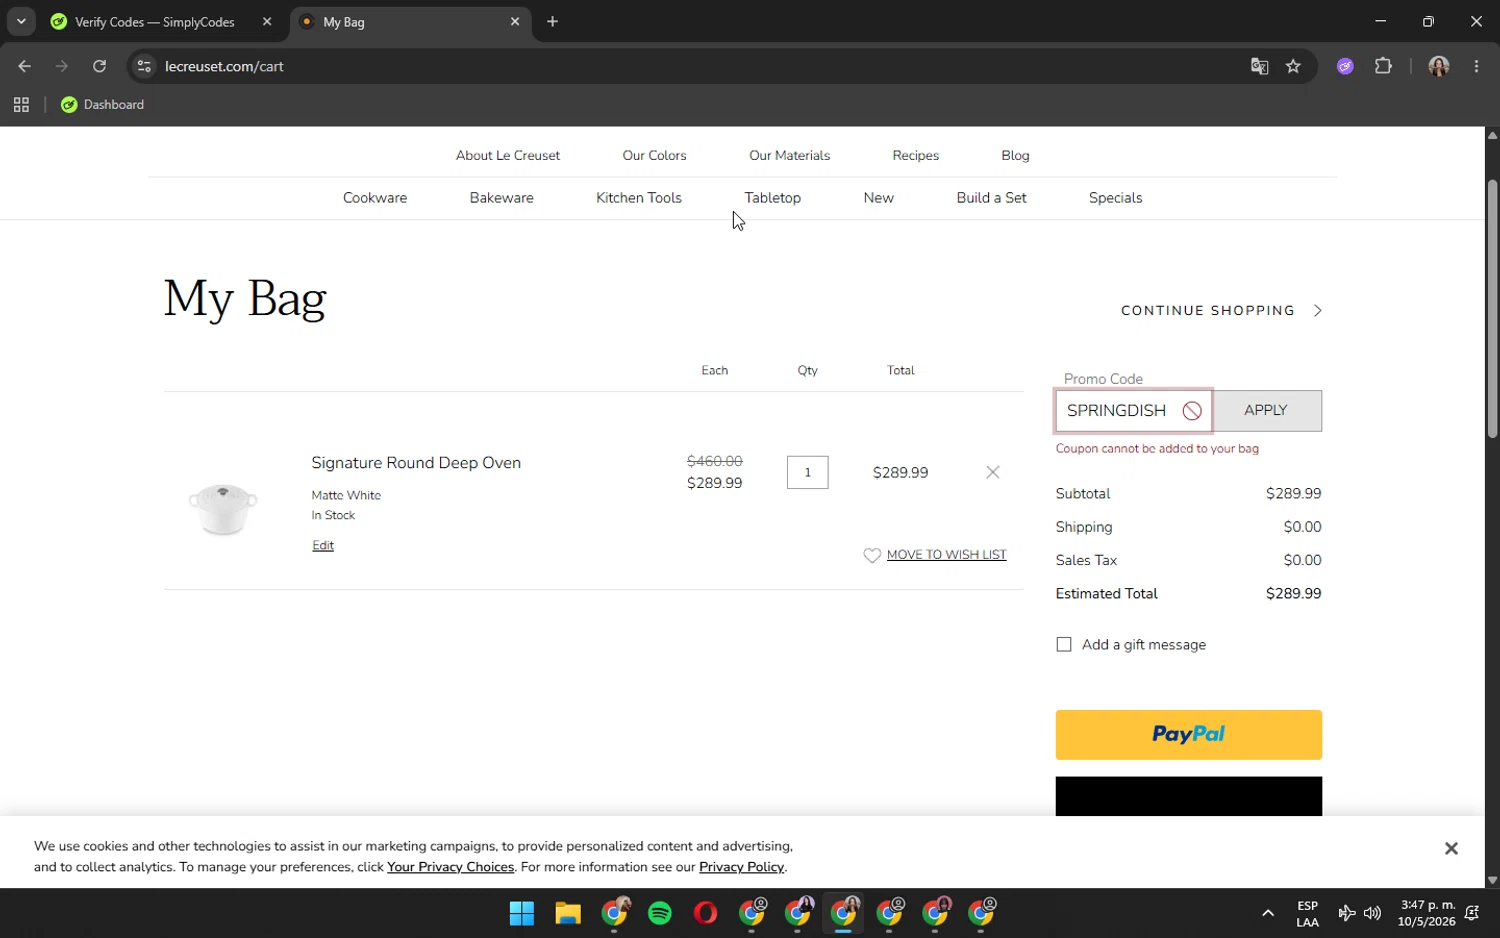Open the New category
The height and width of the screenshot is (938, 1500).
coord(878,198)
